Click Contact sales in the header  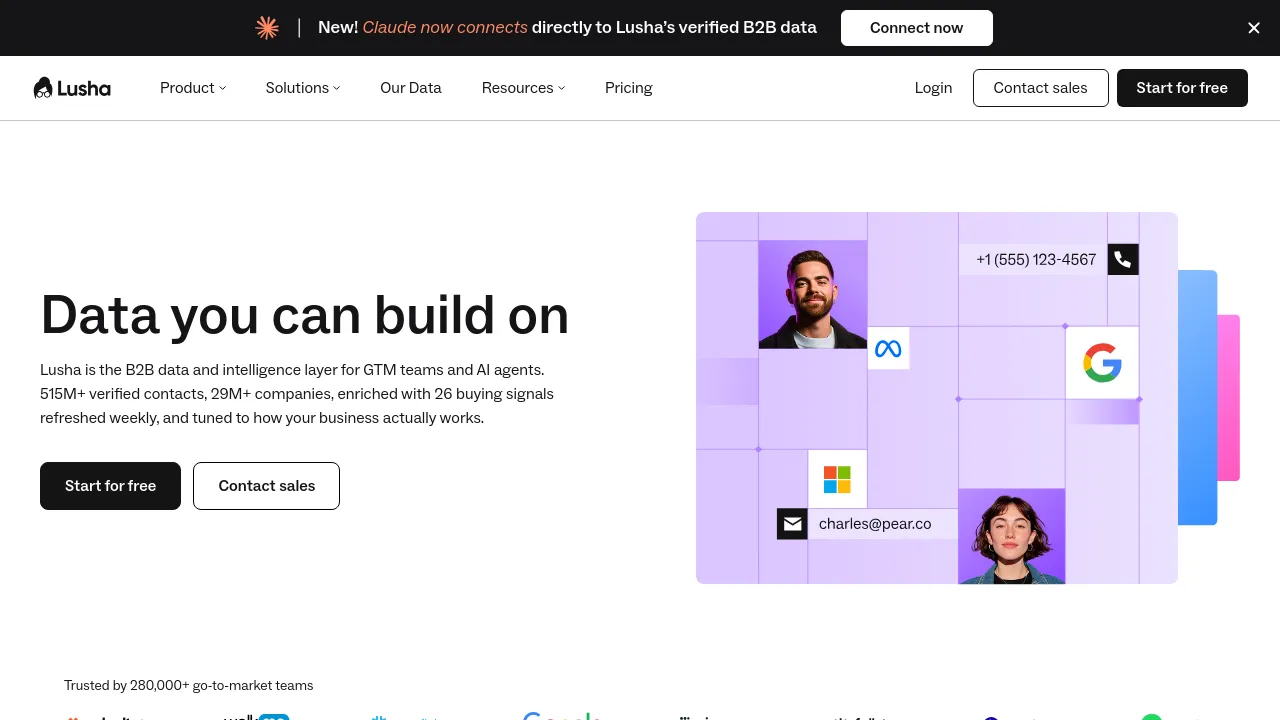tap(1041, 88)
